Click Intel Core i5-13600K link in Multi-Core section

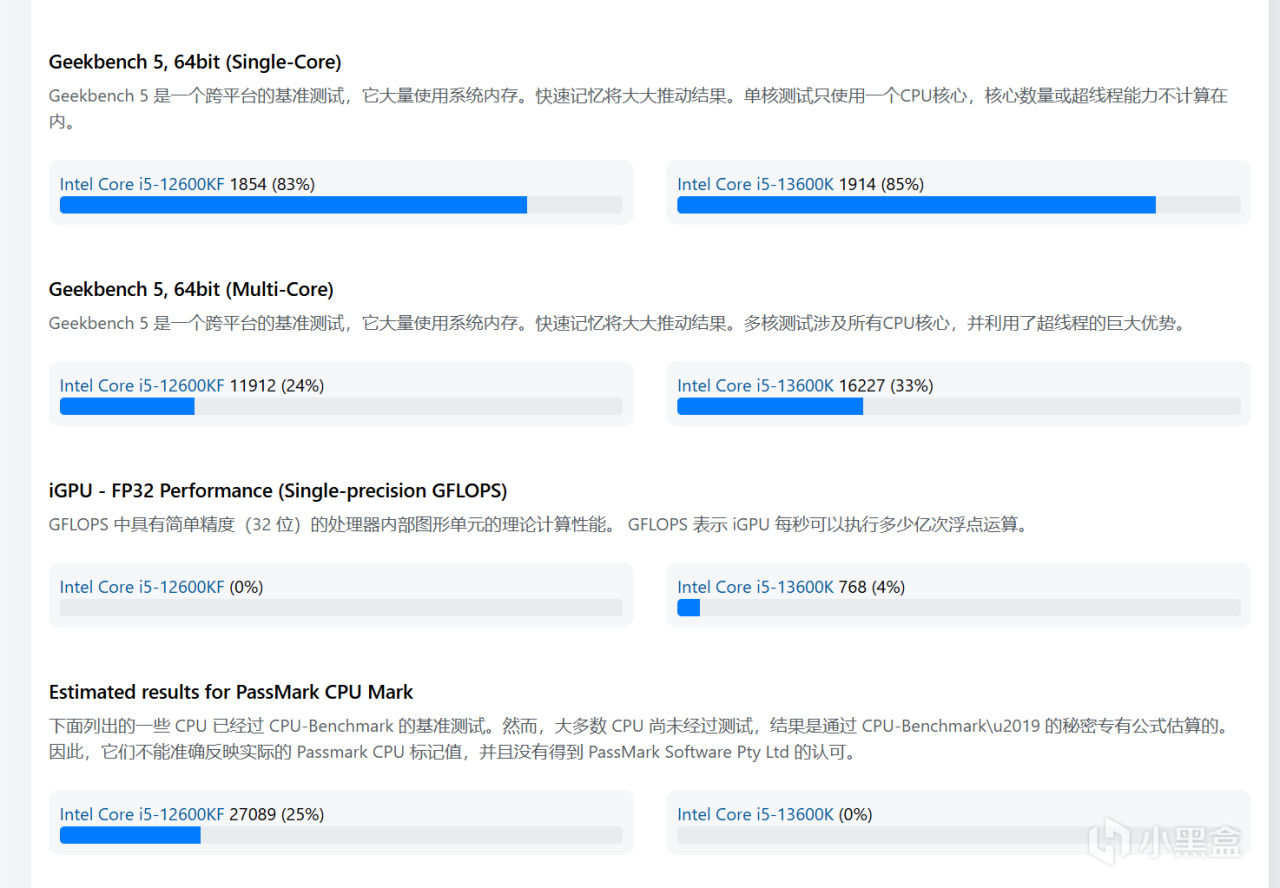(x=755, y=386)
